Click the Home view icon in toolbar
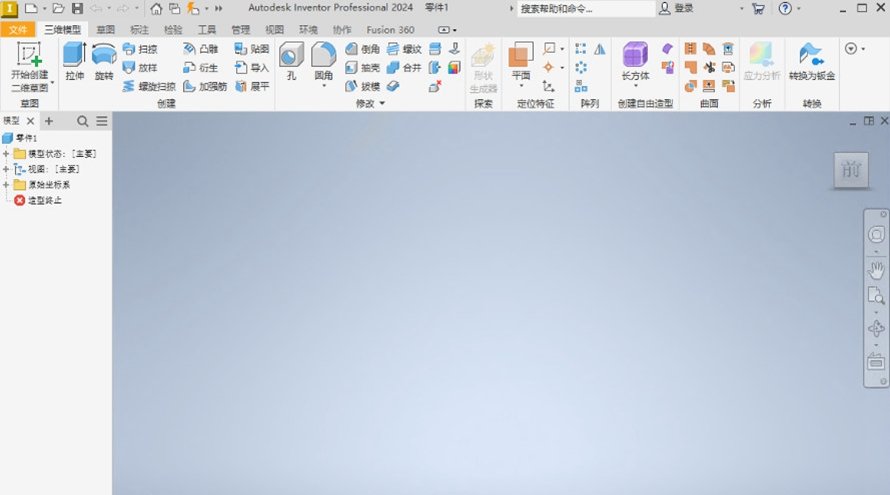This screenshot has height=495, width=890. (156, 9)
